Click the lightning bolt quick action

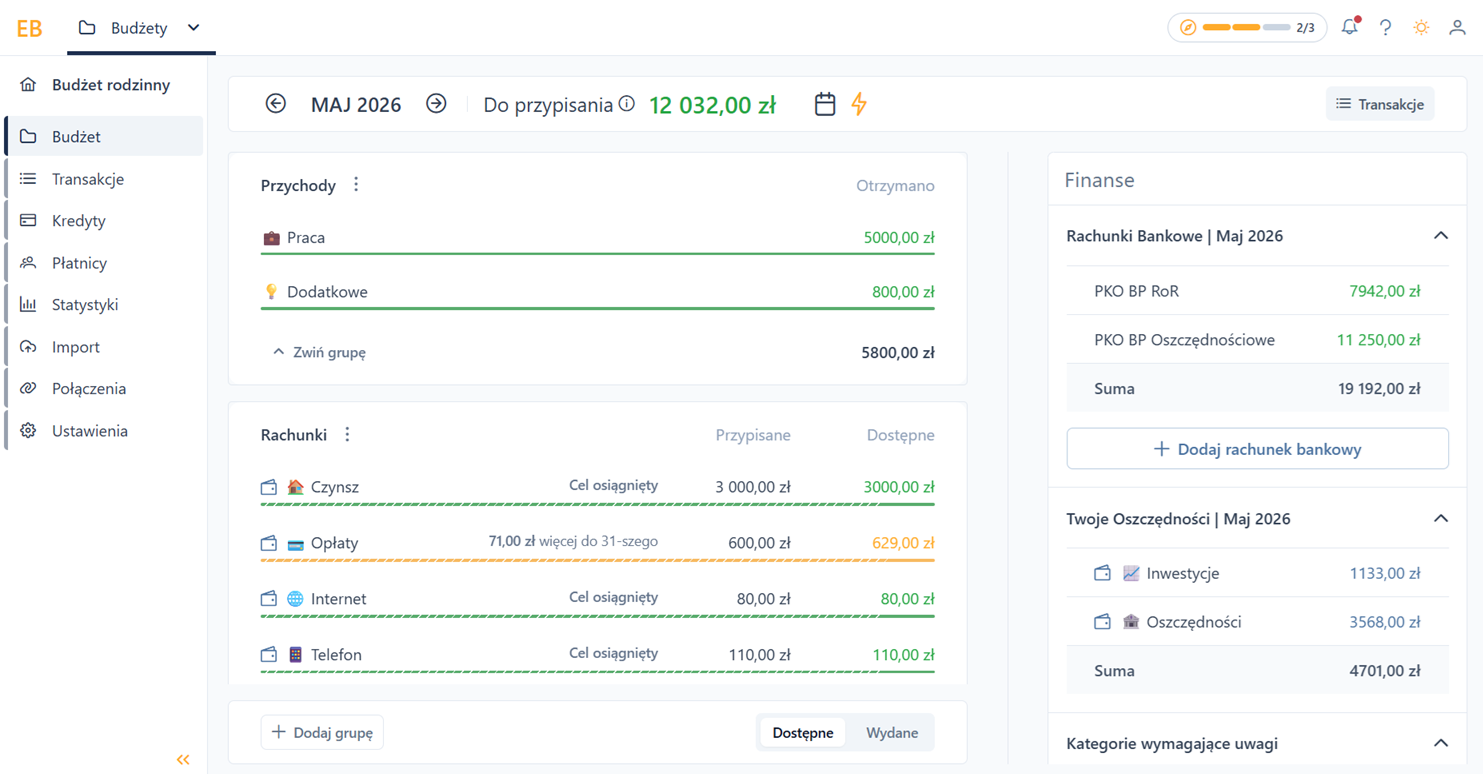[x=859, y=104]
